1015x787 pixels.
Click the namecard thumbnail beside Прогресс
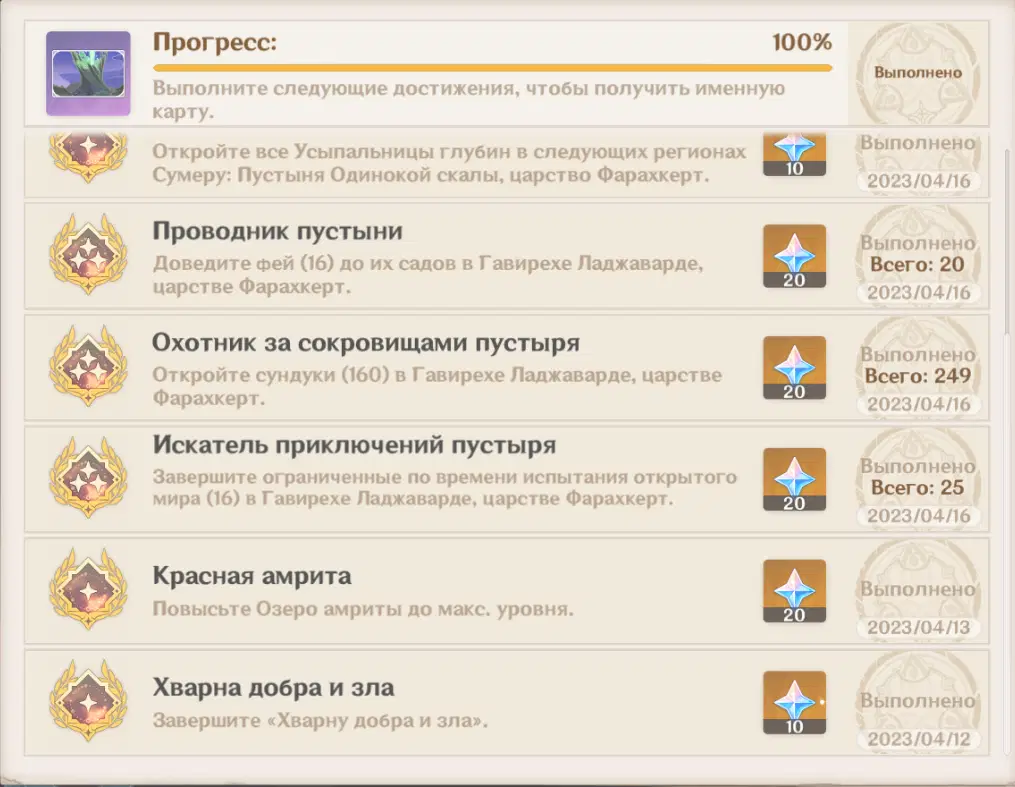tap(88, 73)
